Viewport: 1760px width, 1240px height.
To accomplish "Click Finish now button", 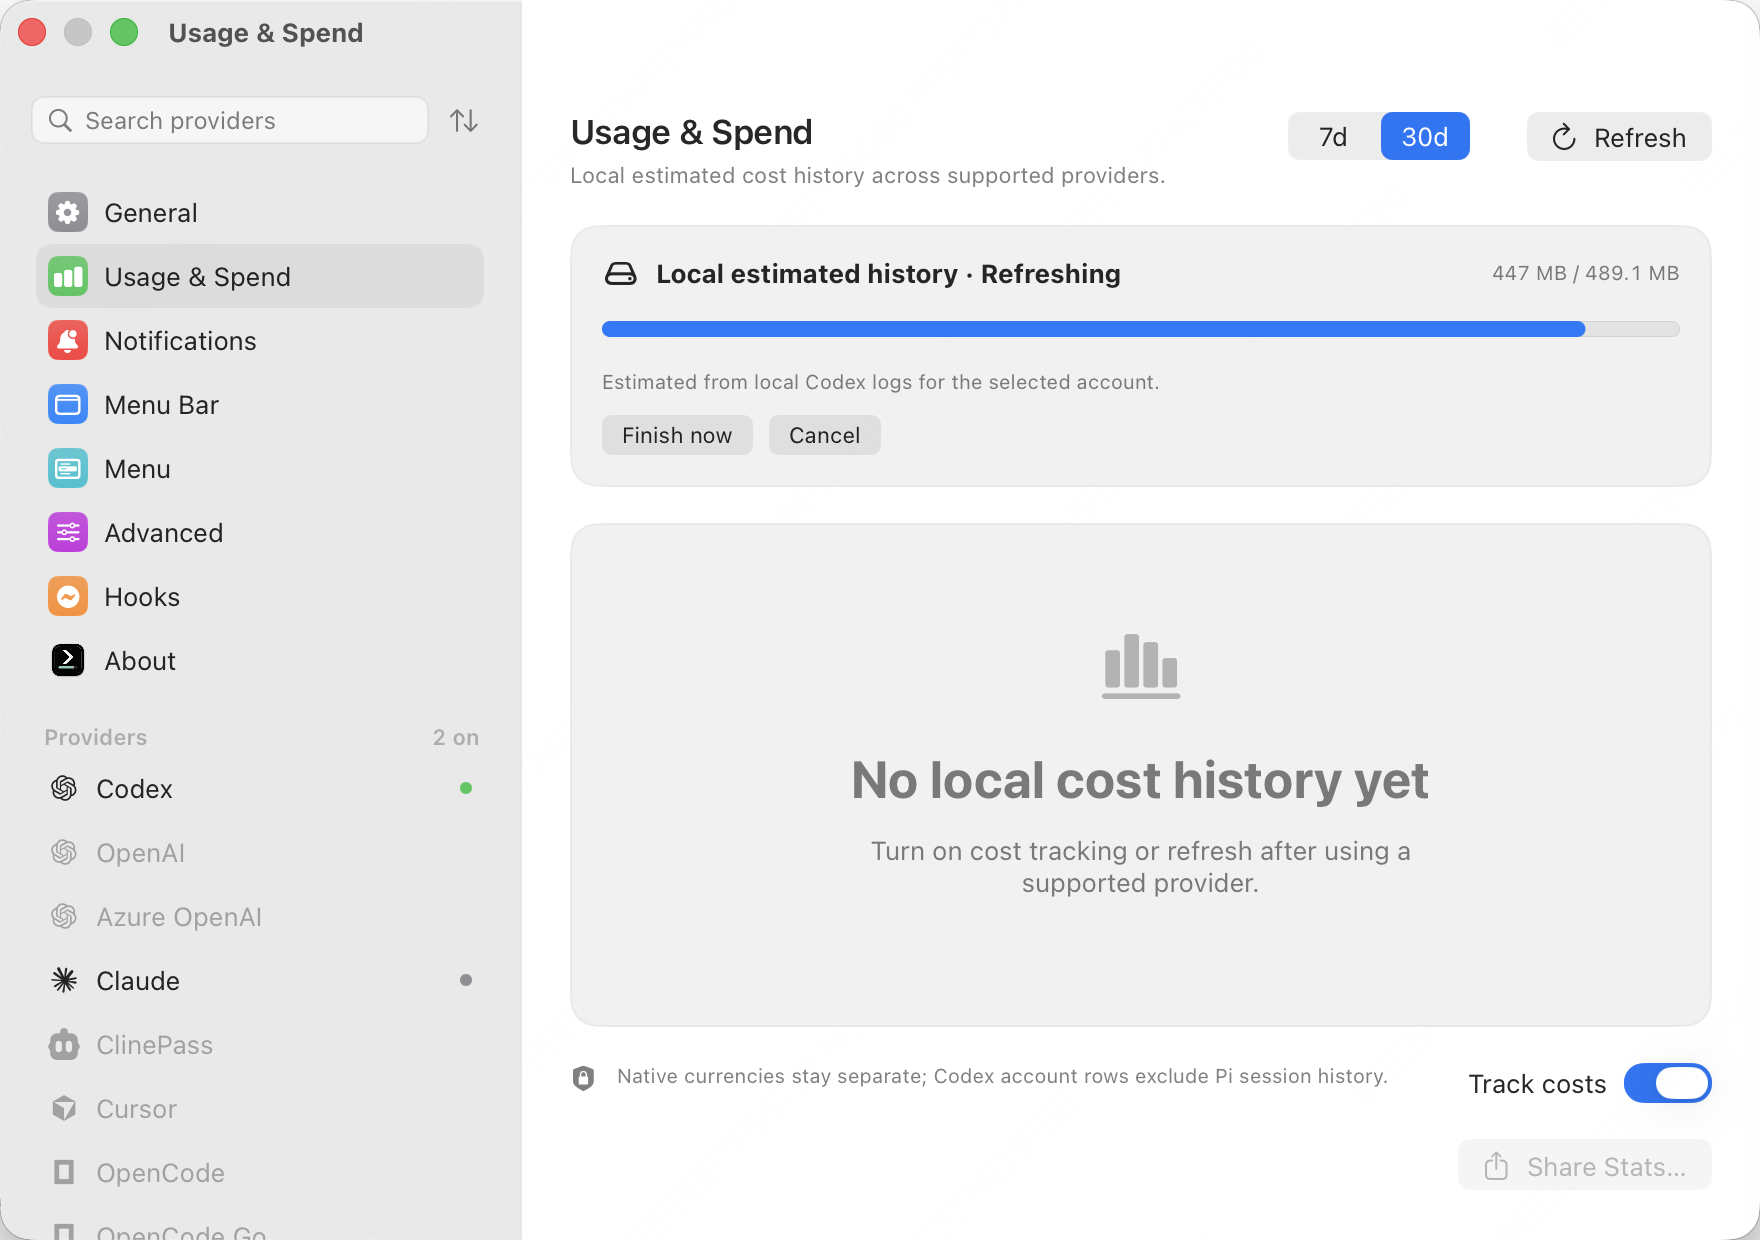I will [x=677, y=435].
